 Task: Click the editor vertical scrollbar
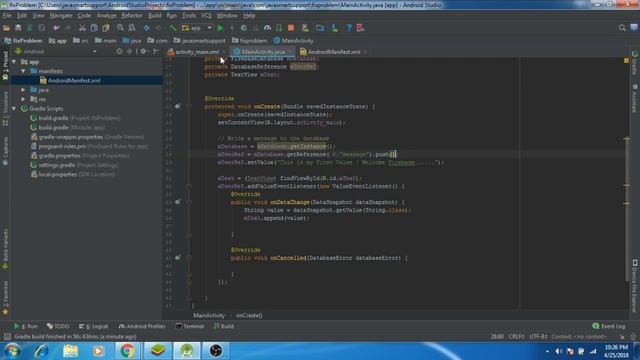tap(627, 210)
